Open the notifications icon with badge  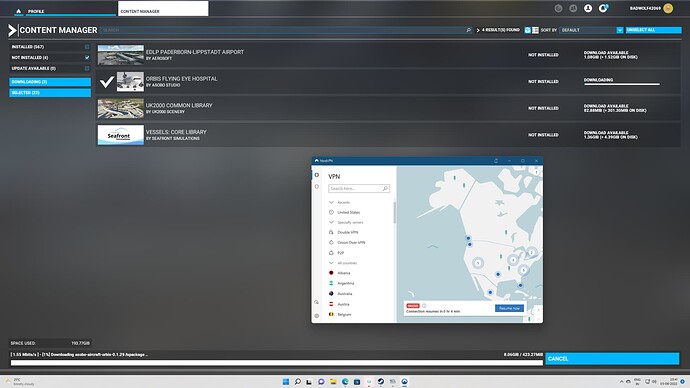[603, 8]
